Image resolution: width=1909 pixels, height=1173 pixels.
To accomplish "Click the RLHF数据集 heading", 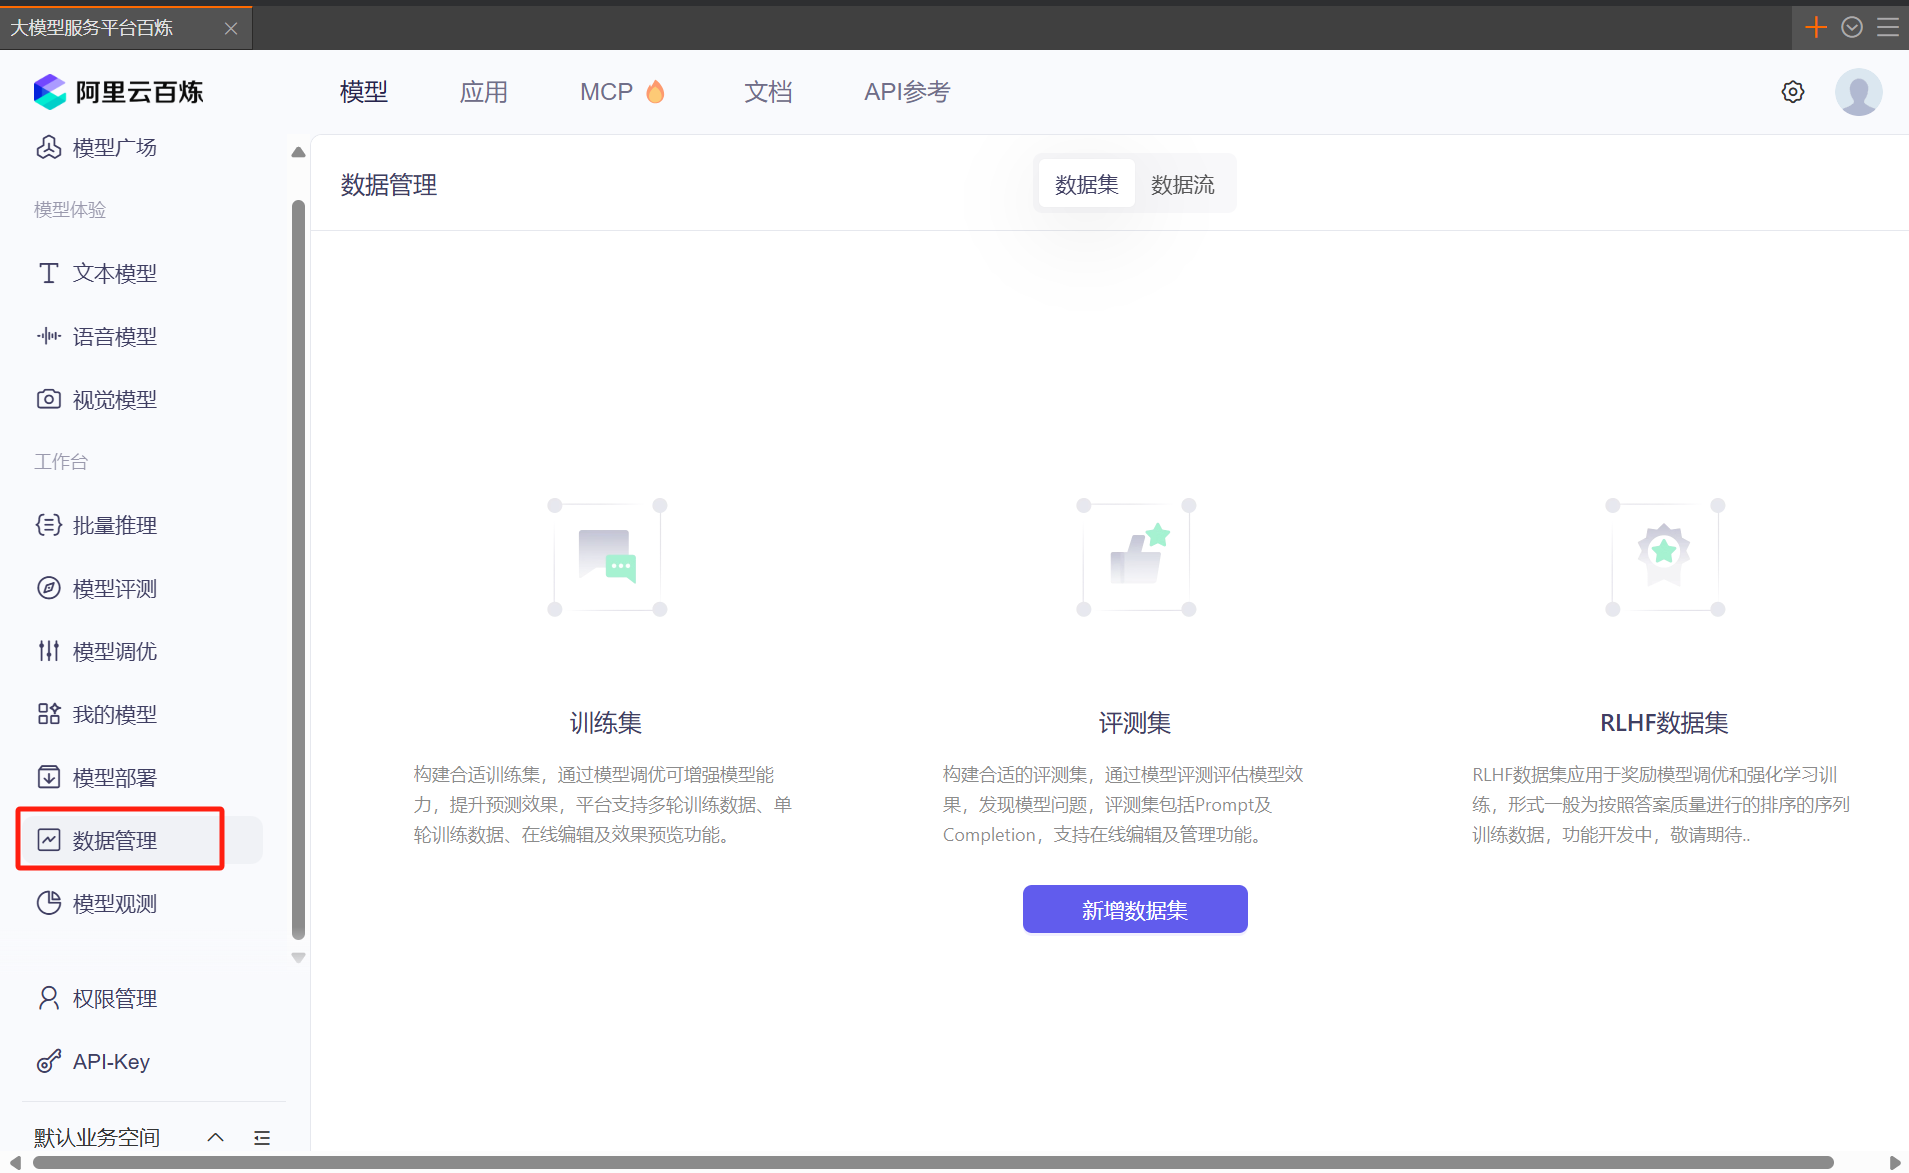I will 1664,723.
